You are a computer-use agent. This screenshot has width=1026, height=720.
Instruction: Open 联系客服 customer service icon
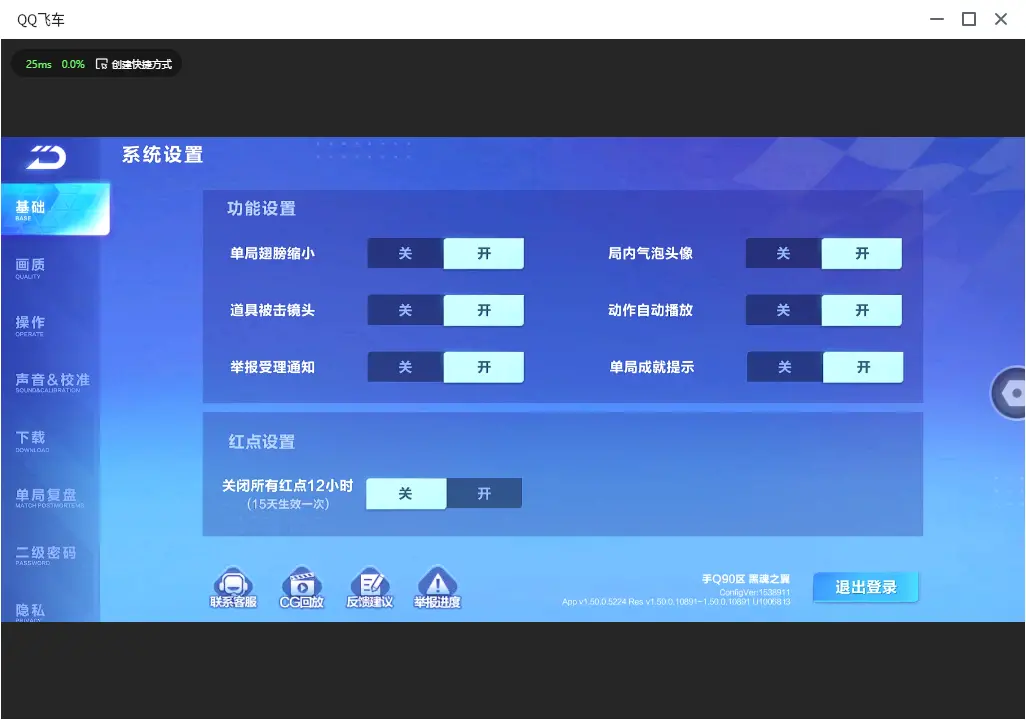point(234,587)
